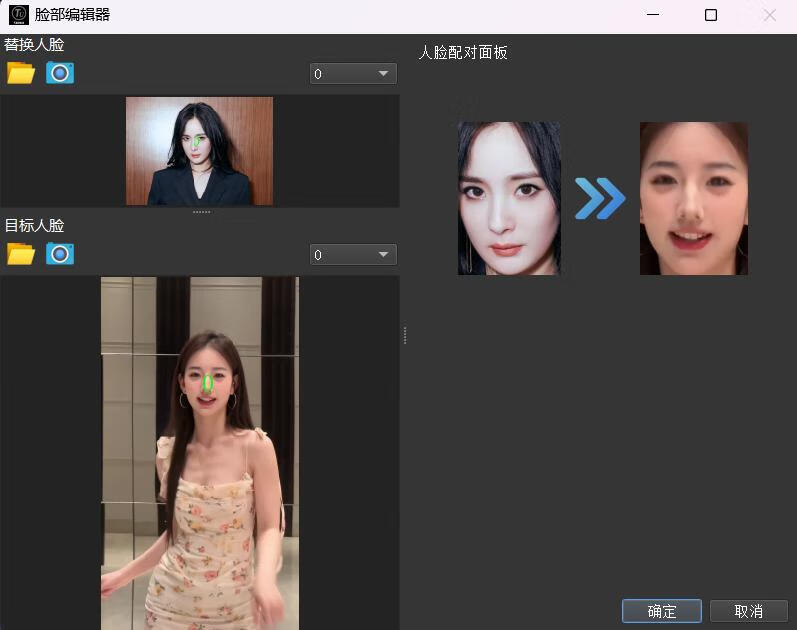
Task: Open folder icon under 目标人脸
Action: (20, 254)
